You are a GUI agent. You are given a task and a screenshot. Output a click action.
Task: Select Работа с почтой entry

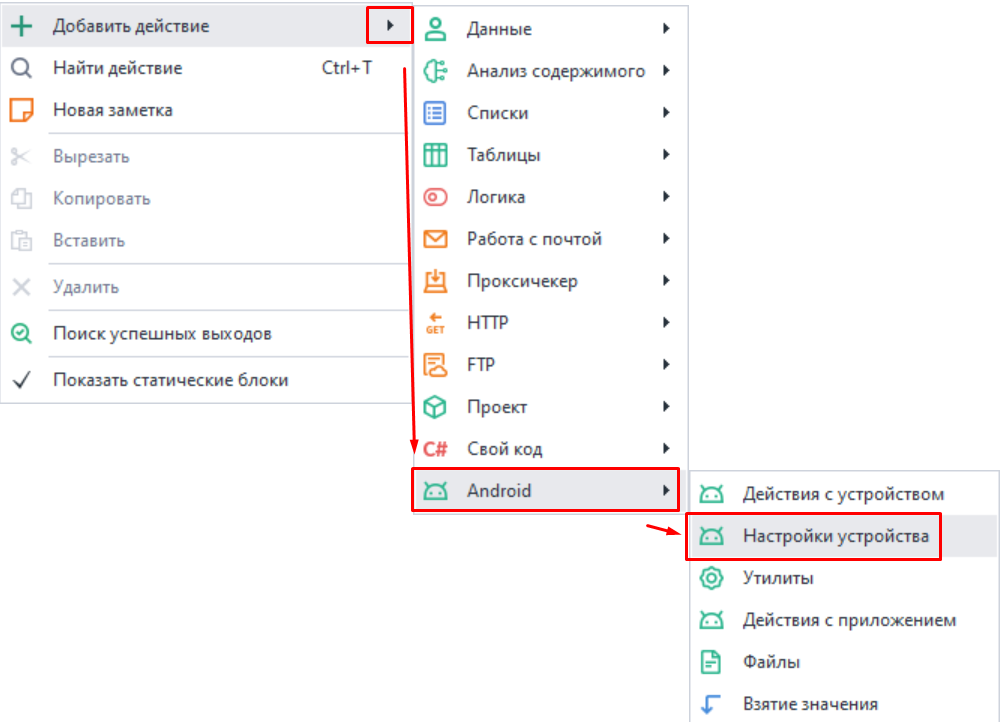tap(534, 239)
